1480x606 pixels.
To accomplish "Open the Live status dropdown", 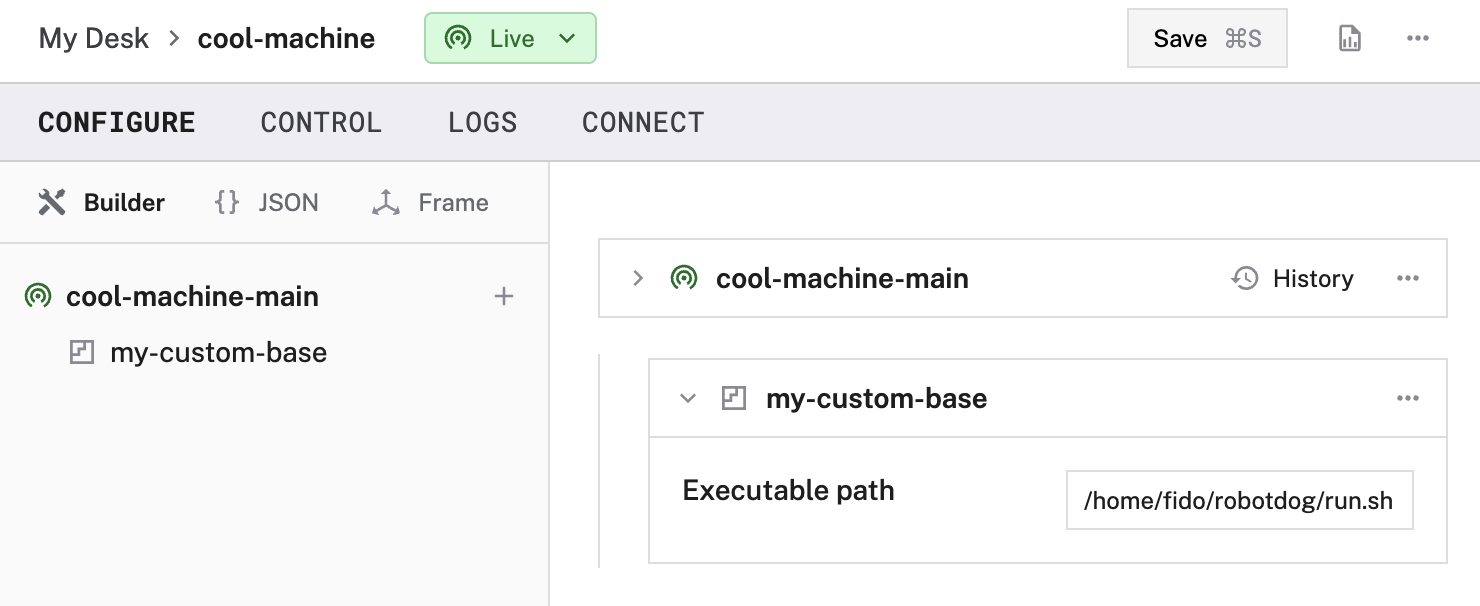I will point(567,38).
